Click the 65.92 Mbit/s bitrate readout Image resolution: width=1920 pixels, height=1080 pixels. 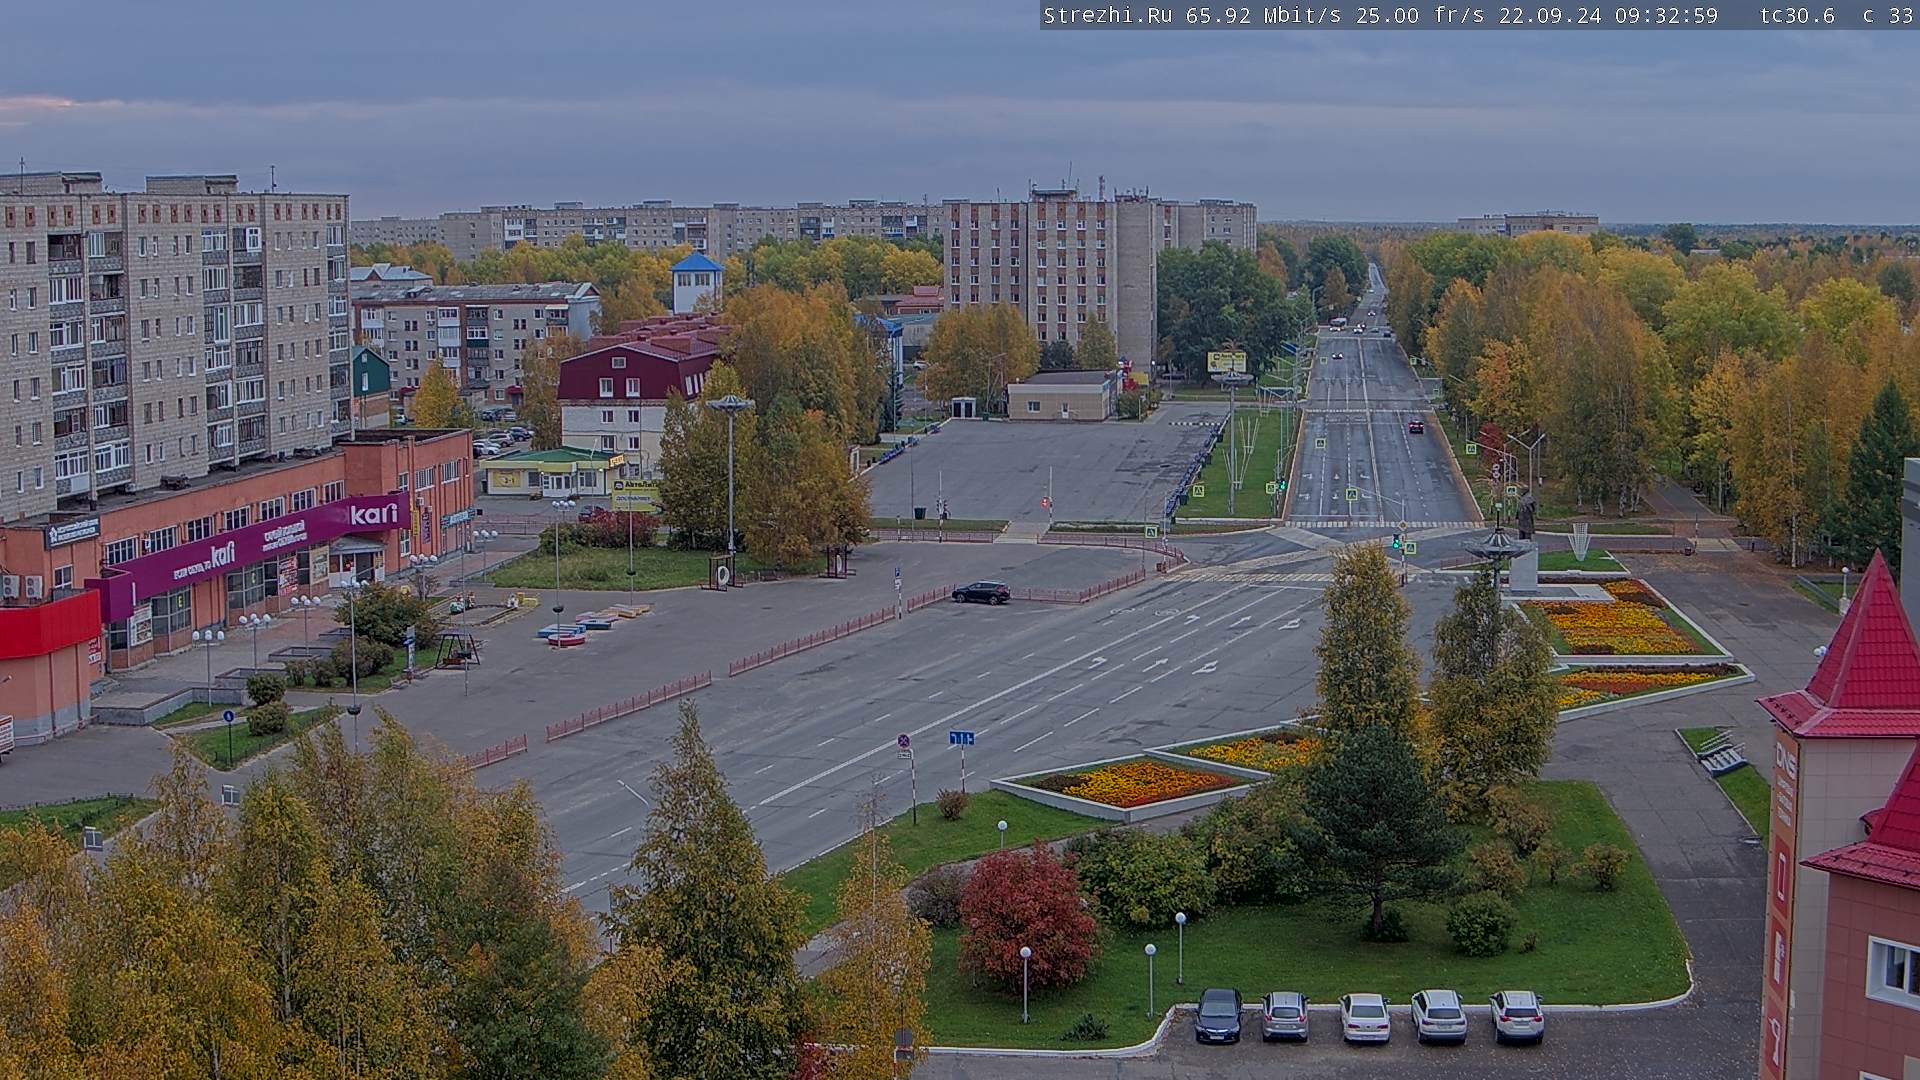coord(1265,15)
